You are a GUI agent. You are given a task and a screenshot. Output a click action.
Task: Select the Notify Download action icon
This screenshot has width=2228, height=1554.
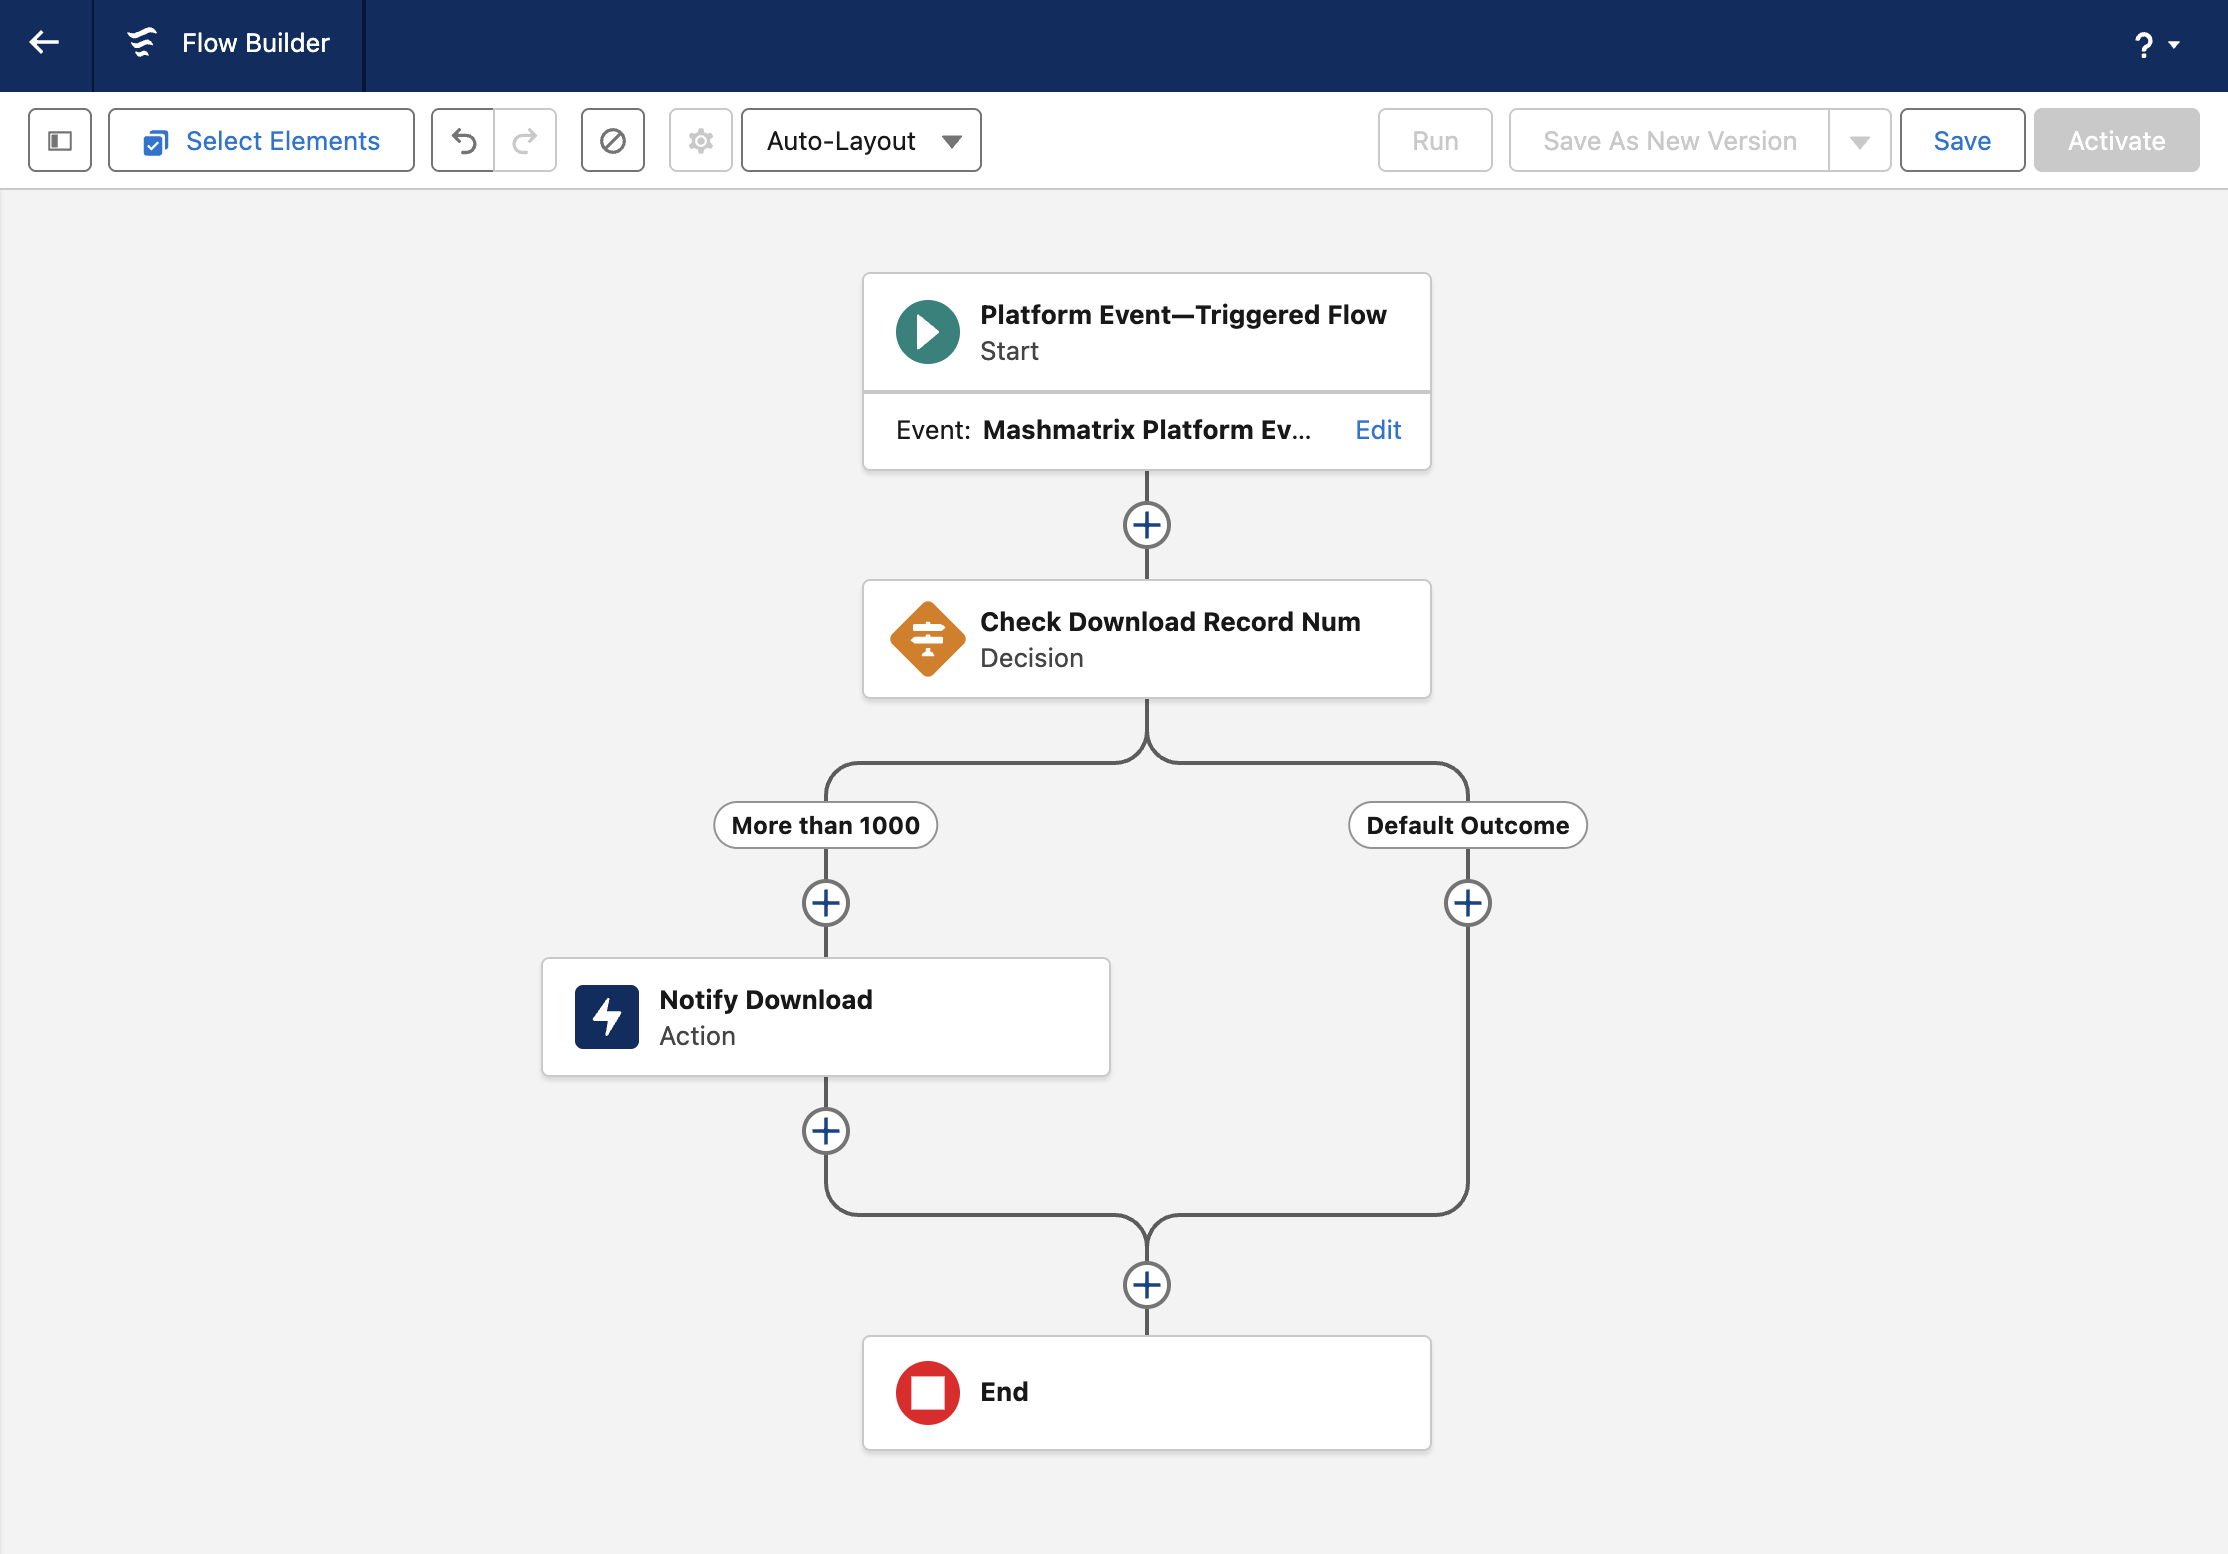coord(606,1017)
